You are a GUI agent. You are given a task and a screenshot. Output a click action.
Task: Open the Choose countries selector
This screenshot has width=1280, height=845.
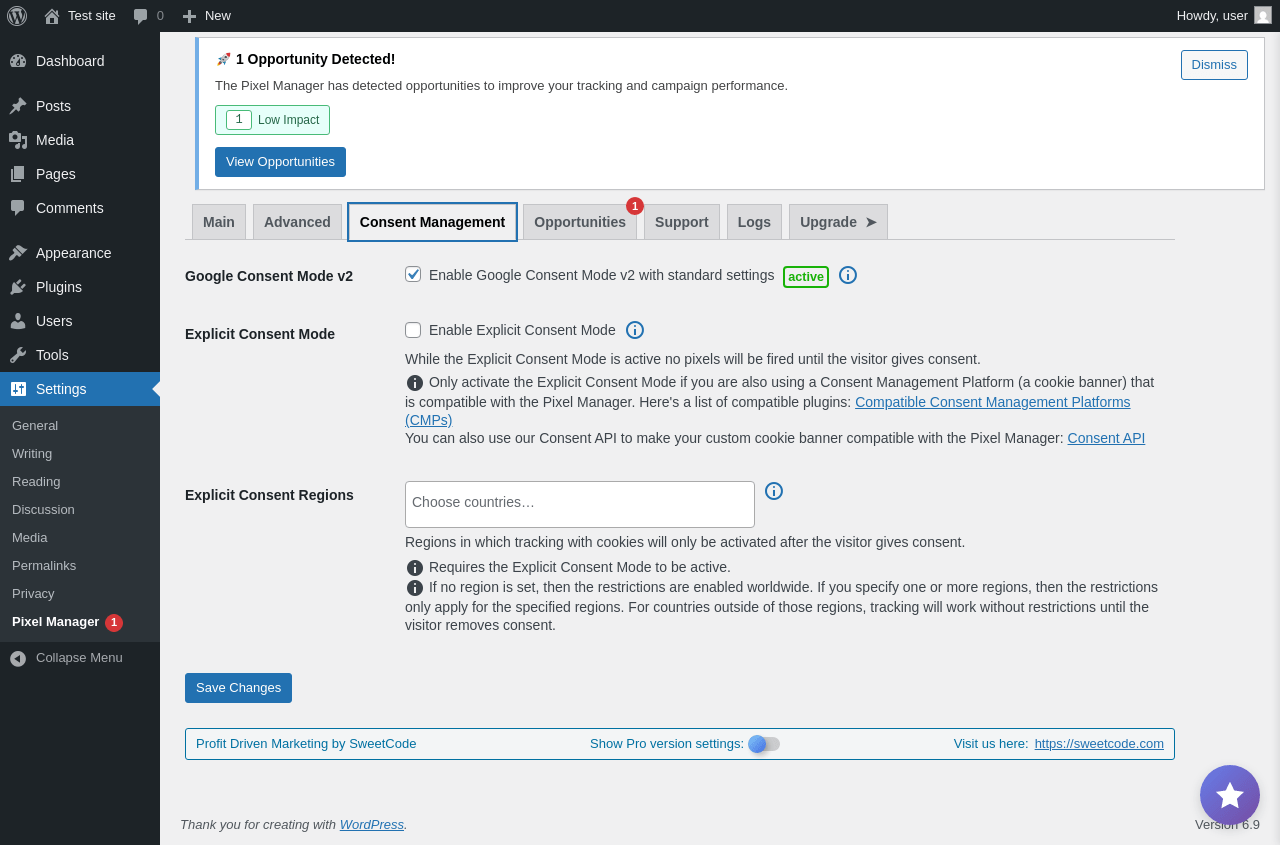(580, 504)
